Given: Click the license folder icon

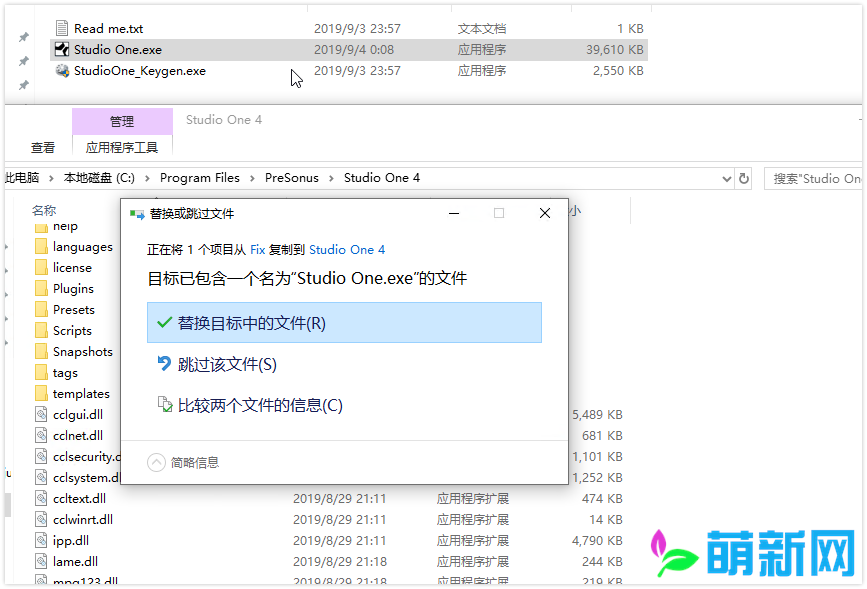Looking at the screenshot, I should tap(41, 267).
